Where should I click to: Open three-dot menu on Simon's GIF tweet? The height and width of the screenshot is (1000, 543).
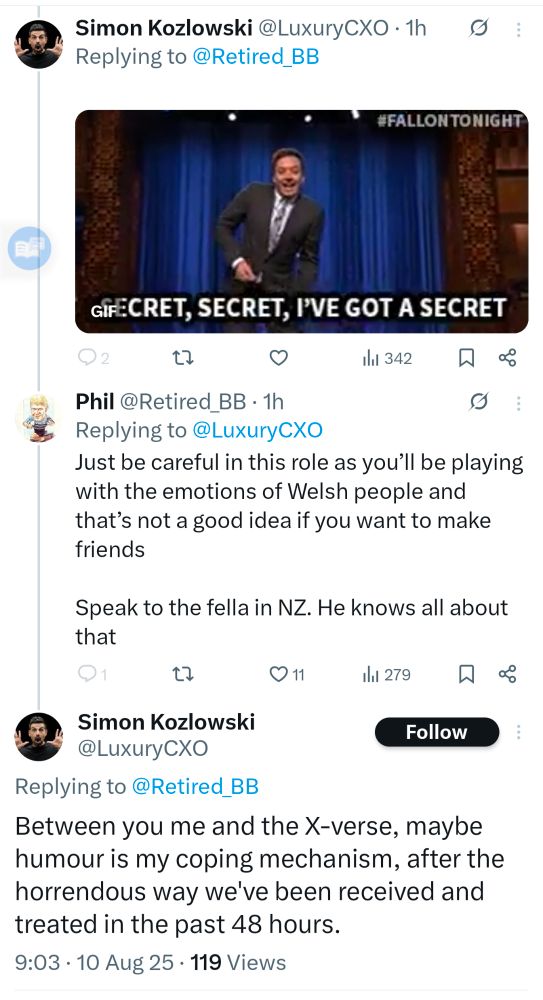[x=518, y=29]
